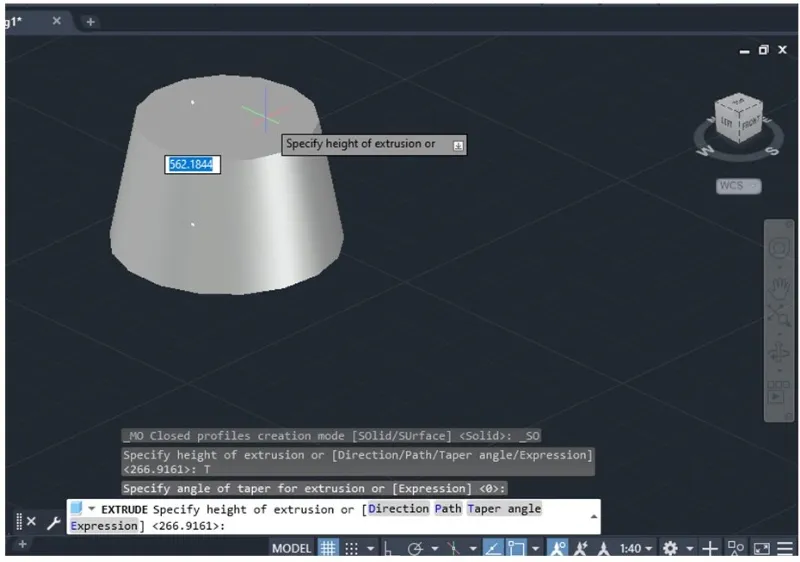Toggle snap mode in status bar
This screenshot has width=800, height=562.
pyautogui.click(x=351, y=548)
